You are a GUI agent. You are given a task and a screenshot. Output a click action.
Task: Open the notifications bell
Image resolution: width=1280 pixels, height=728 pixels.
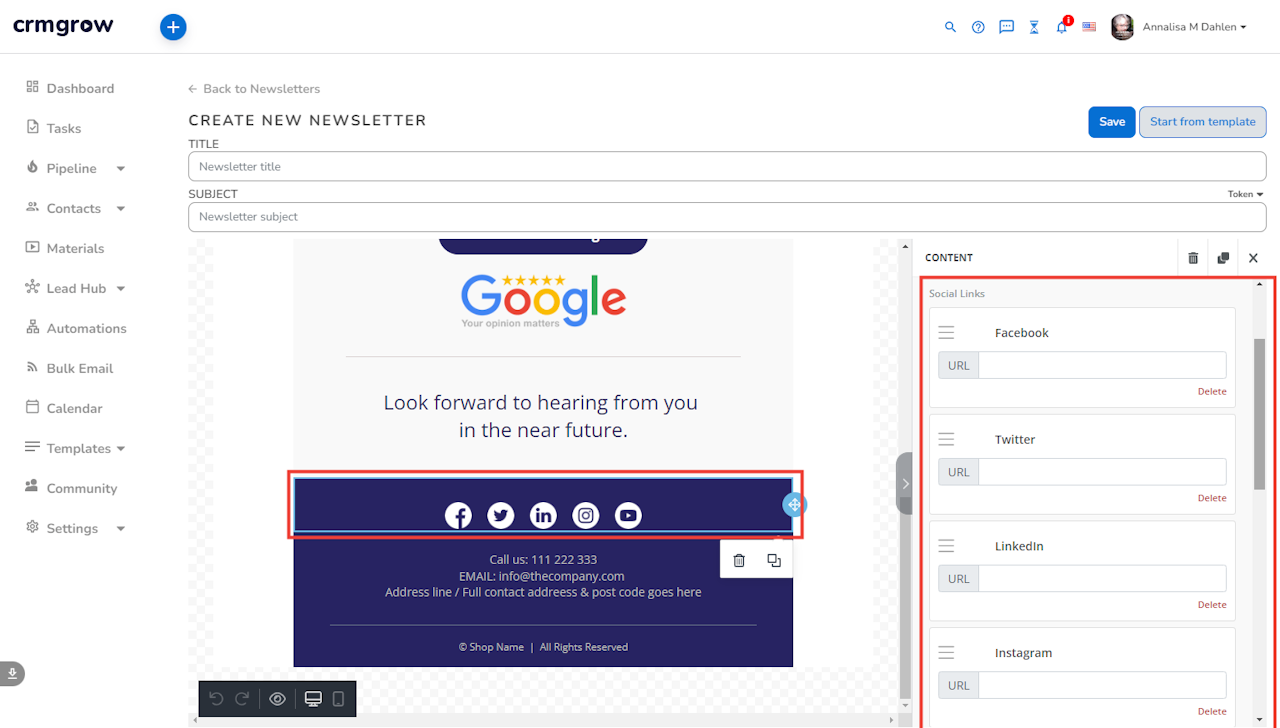1062,26
